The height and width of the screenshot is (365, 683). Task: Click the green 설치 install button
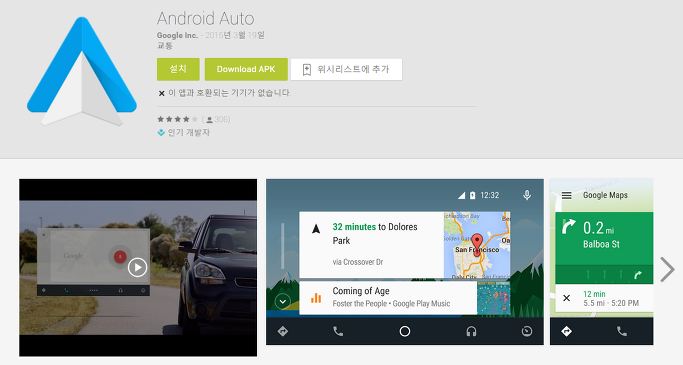[178, 69]
